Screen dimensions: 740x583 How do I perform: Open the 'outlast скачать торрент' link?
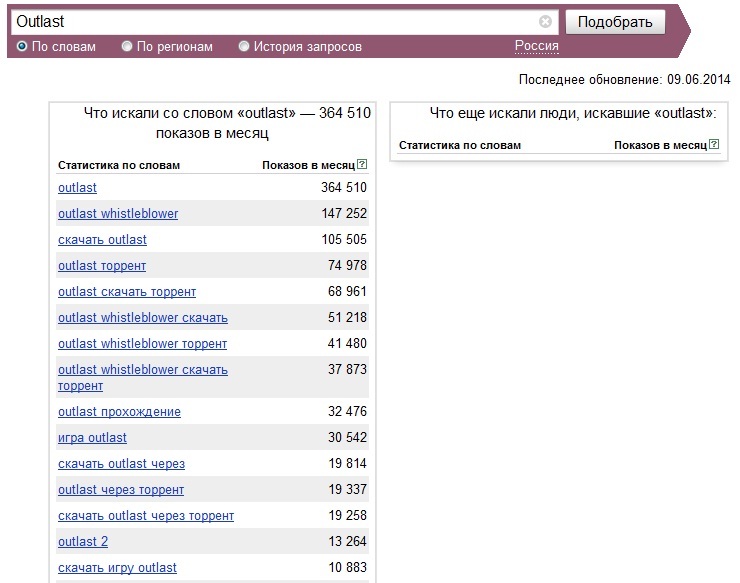127,292
